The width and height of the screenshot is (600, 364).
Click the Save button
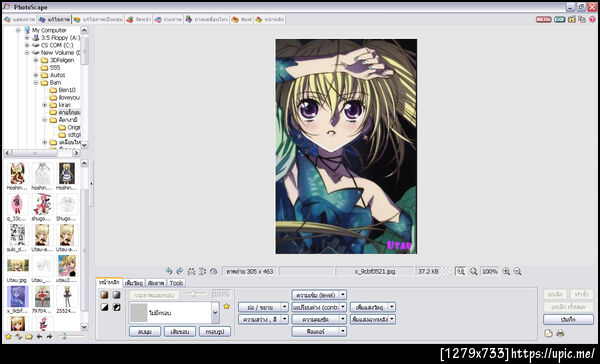pyautogui.click(x=568, y=319)
